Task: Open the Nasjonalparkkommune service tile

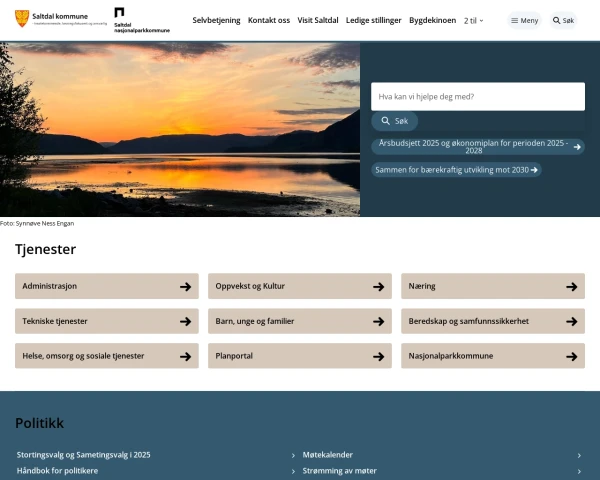Action: [493, 356]
